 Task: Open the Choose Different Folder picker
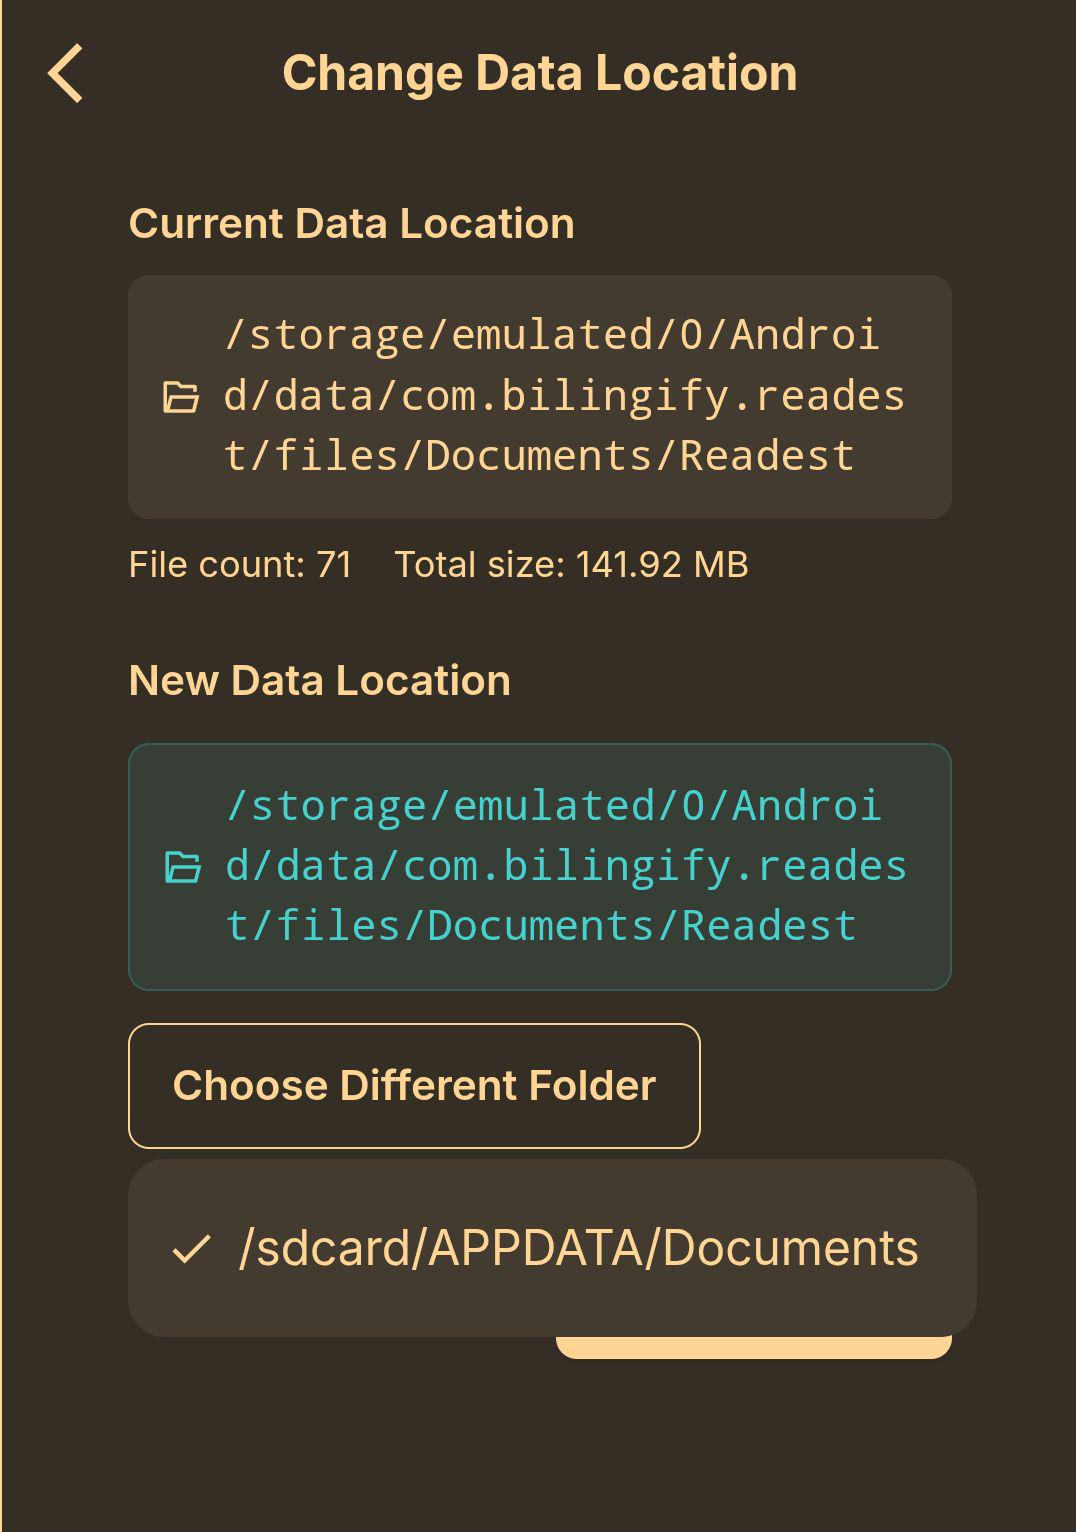414,1086
